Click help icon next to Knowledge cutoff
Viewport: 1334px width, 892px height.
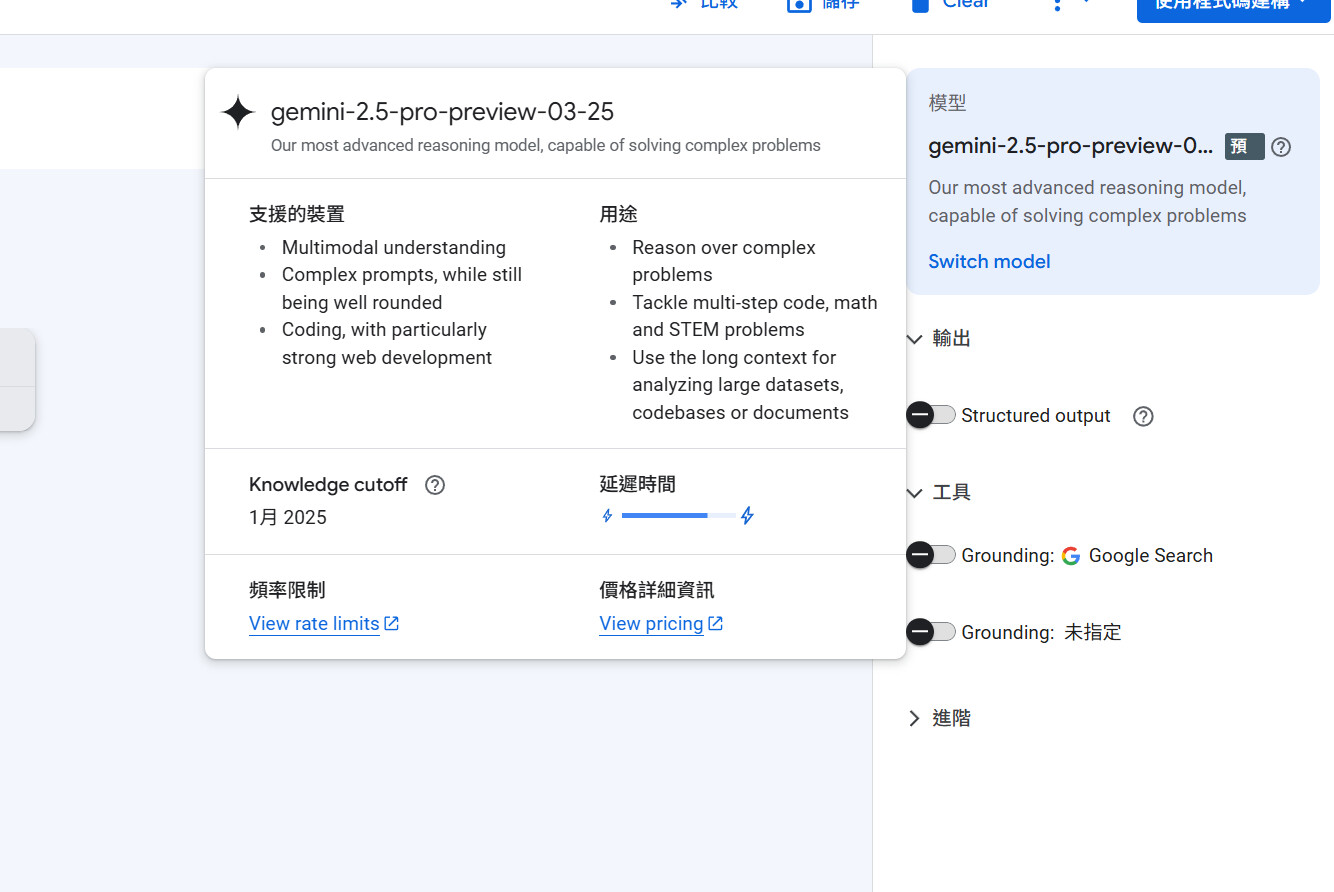(x=435, y=485)
